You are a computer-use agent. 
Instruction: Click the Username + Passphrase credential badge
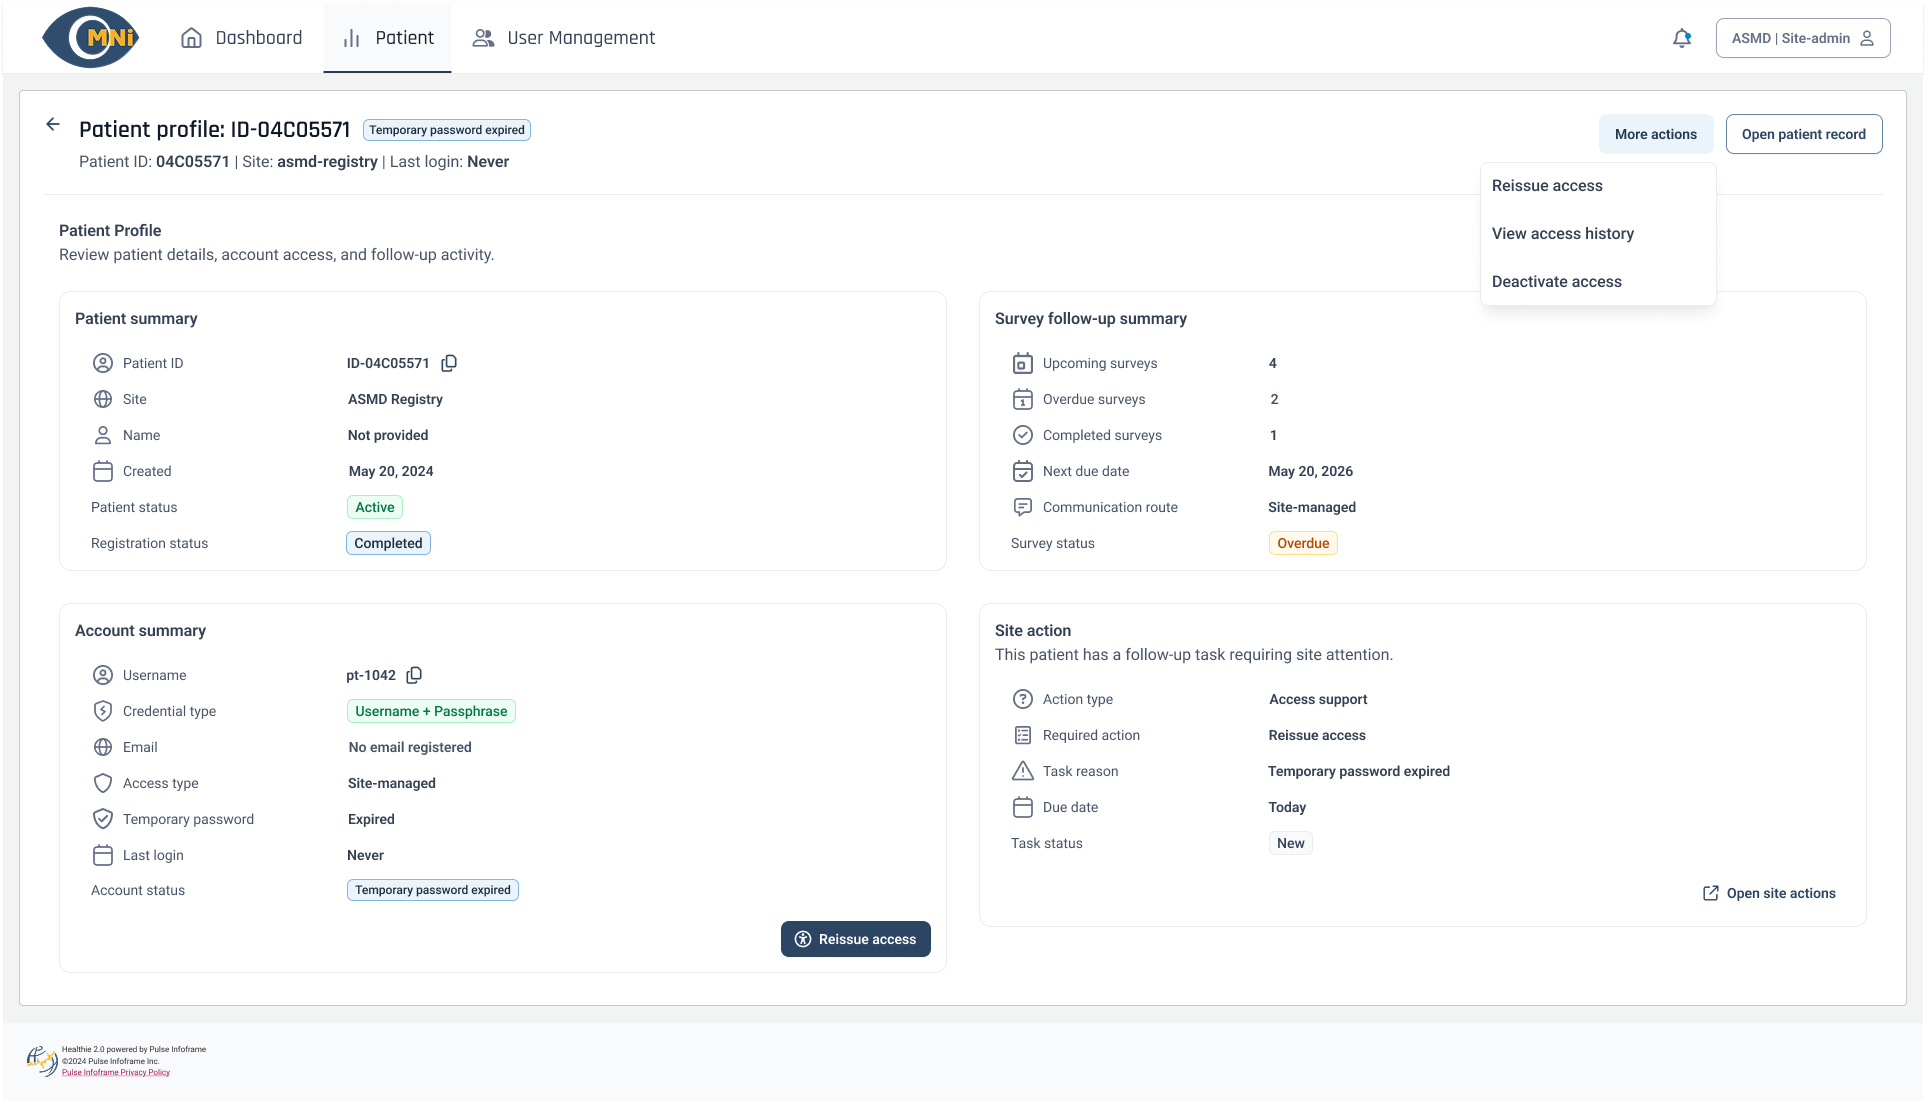point(431,711)
